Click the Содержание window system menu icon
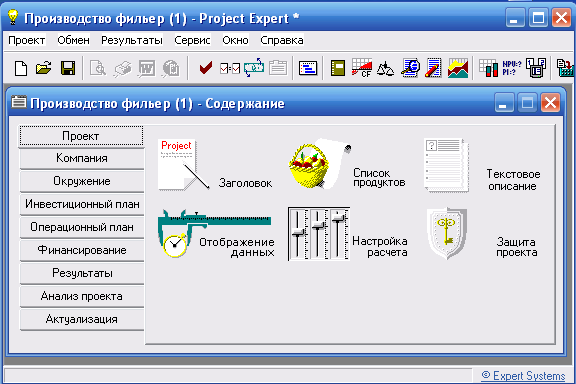The image size is (576, 384). (18, 102)
